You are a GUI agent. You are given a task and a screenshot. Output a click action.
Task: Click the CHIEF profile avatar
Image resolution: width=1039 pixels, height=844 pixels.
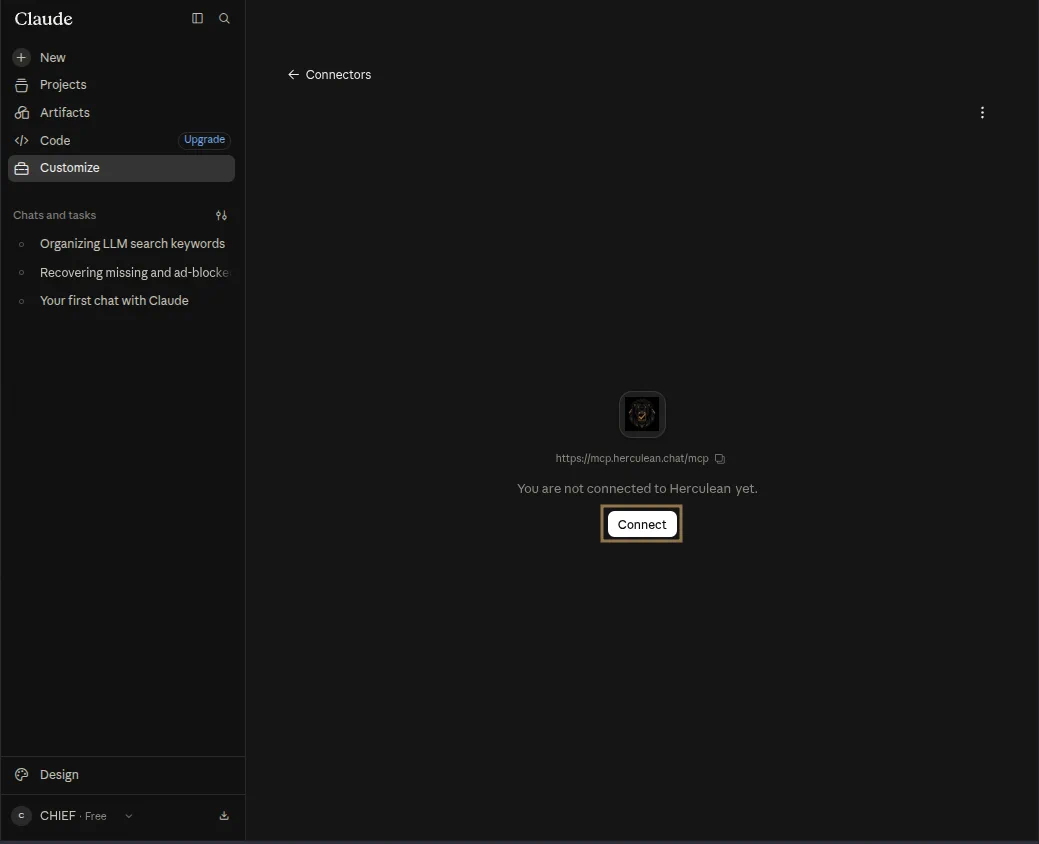(x=21, y=816)
